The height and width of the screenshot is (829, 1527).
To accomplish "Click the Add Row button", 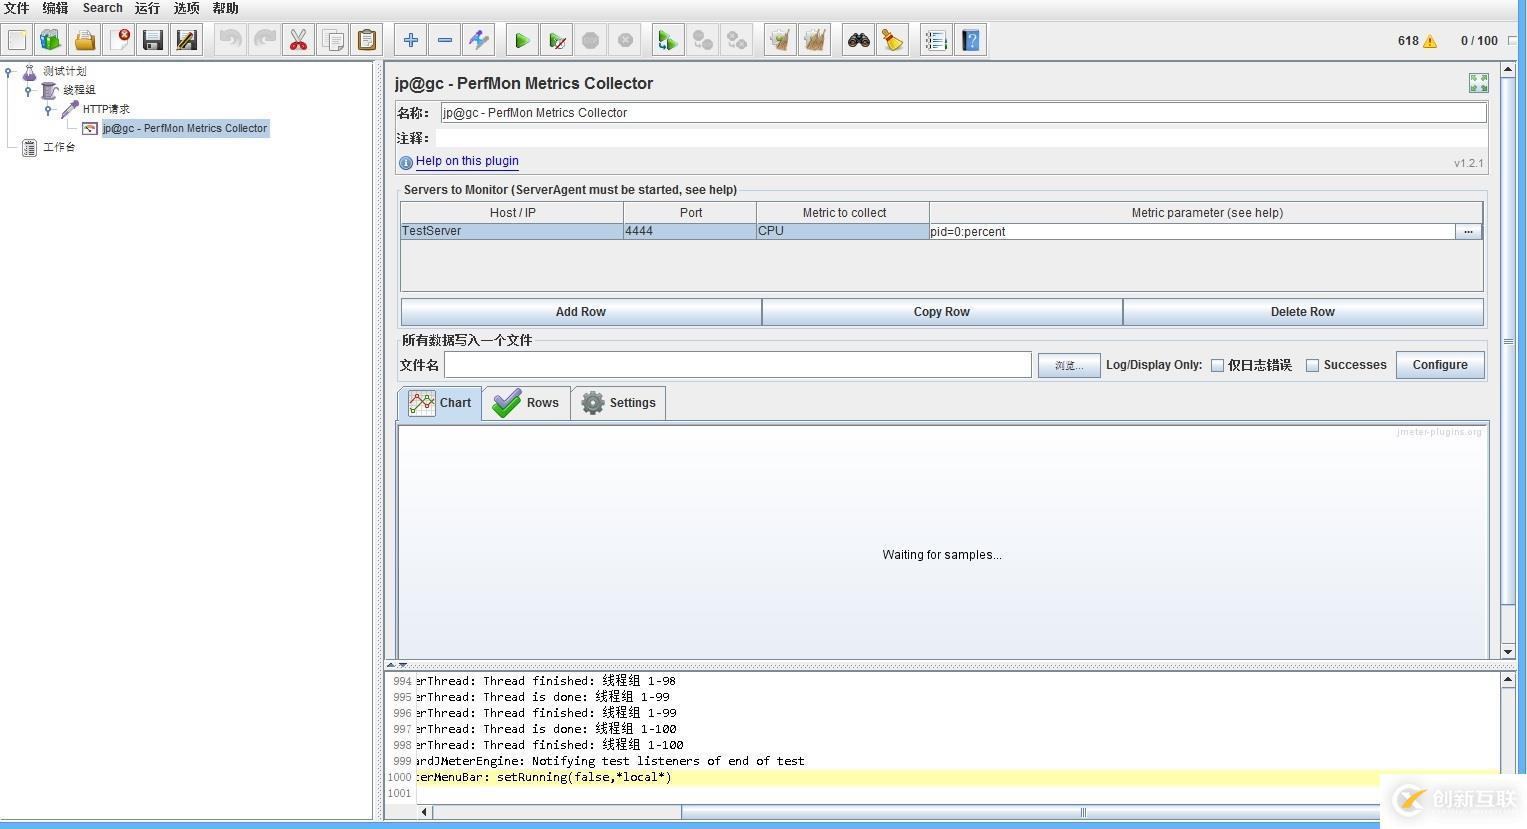I will (x=581, y=312).
